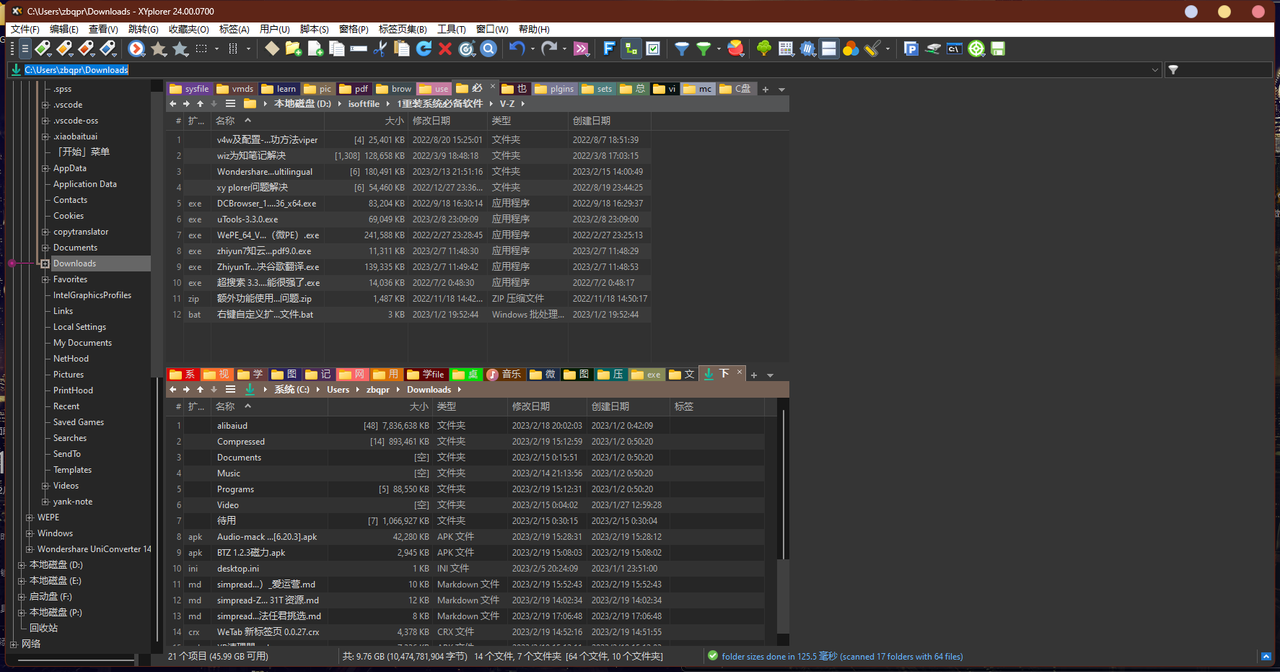Open the Undo history dropdown arrow
This screenshot has width=1280, height=672.
click(533, 48)
